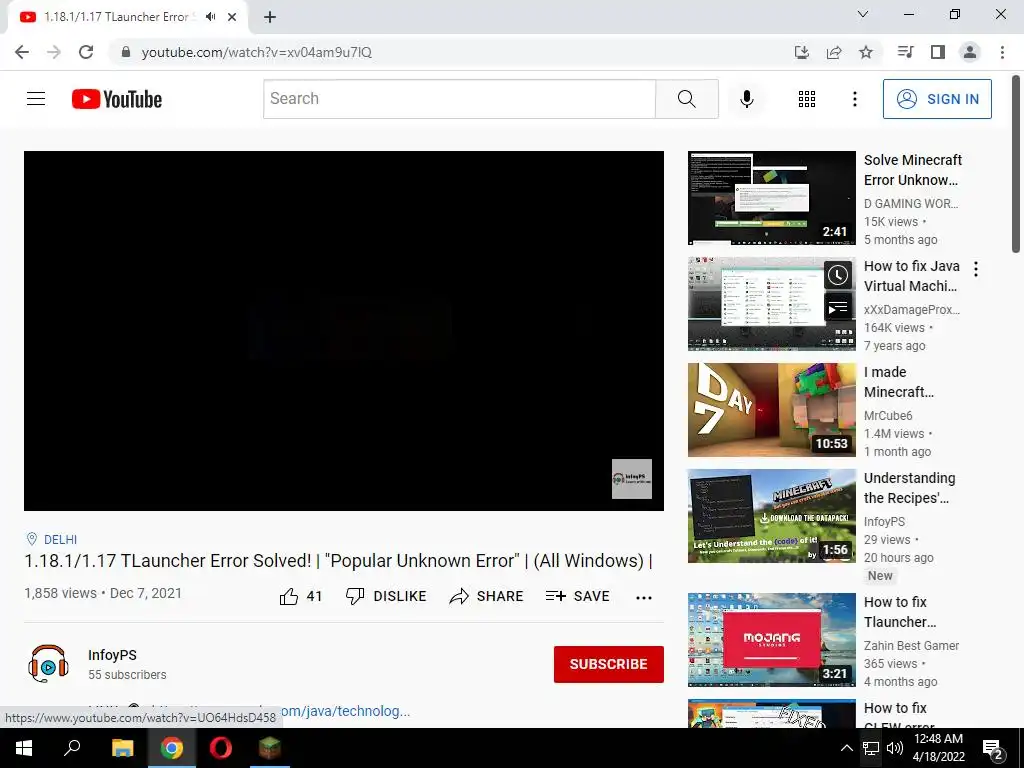Open Chrome tab search chevron
Viewport: 1024px width, 768px height.
click(863, 14)
